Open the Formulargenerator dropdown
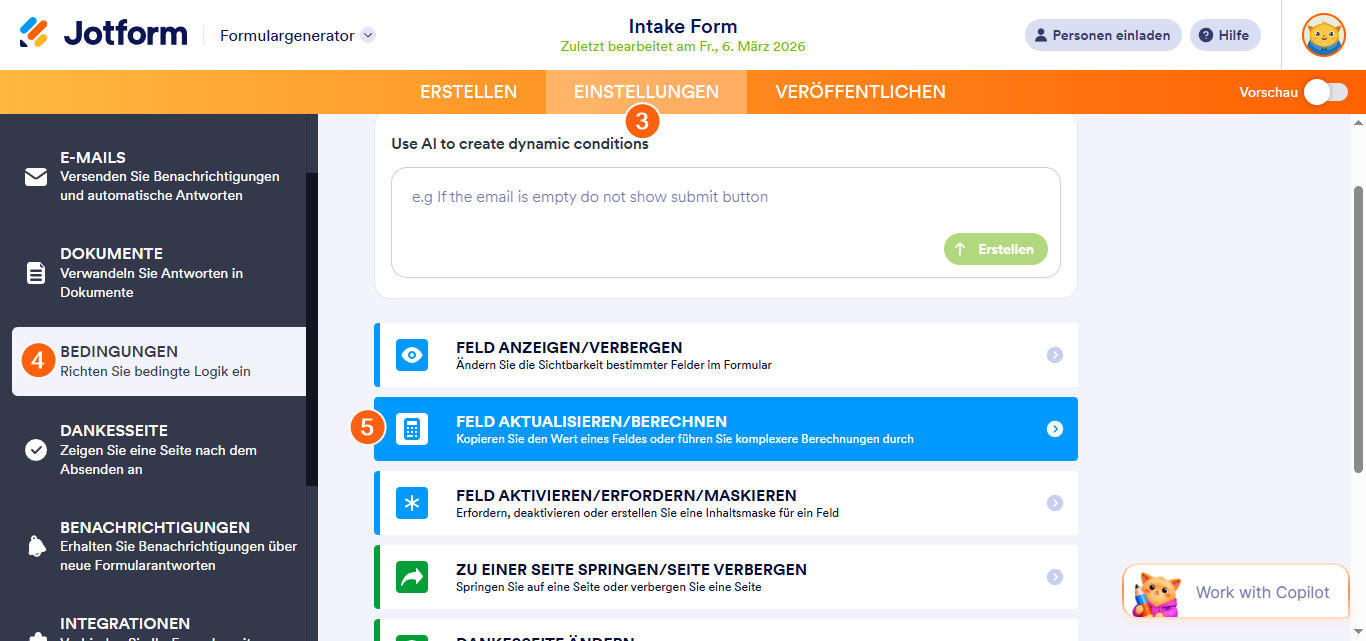The image size is (1366, 641). point(368,35)
